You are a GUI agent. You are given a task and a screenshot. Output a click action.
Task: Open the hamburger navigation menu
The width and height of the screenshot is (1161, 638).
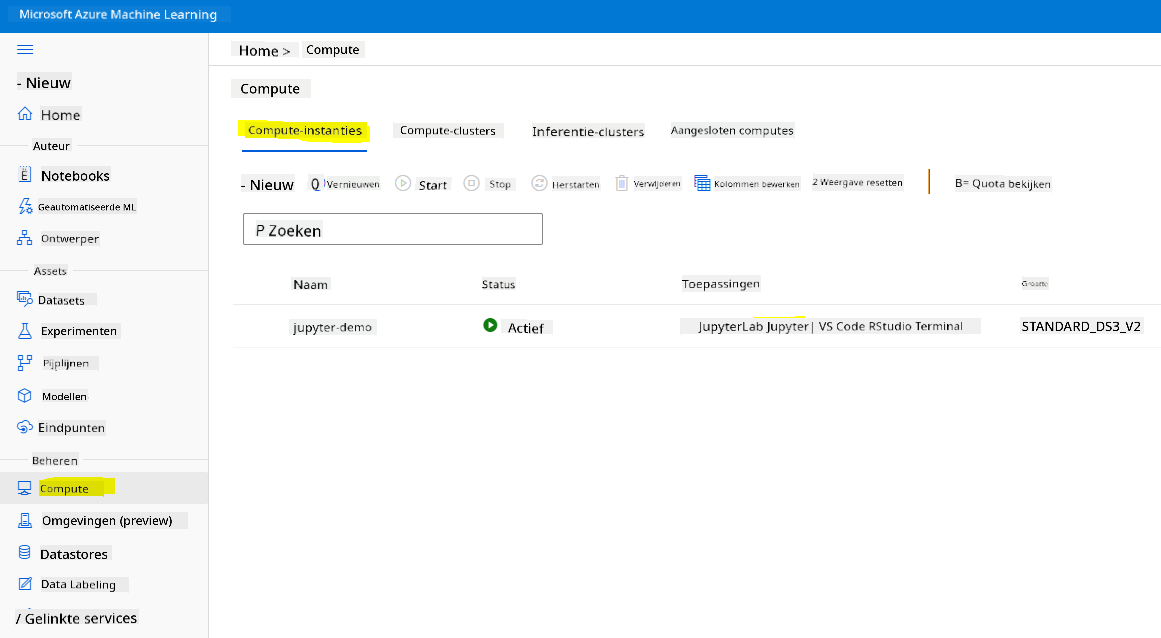25,50
